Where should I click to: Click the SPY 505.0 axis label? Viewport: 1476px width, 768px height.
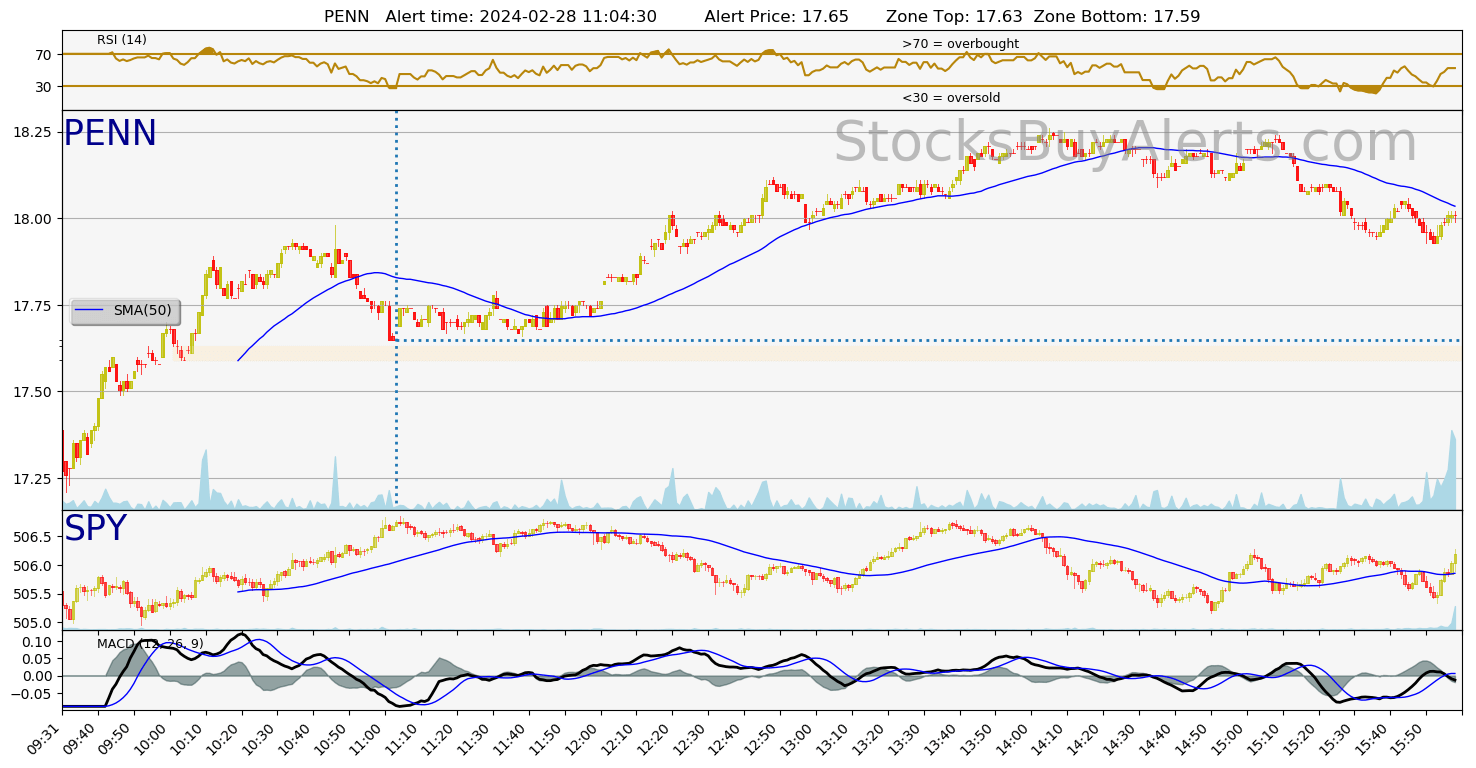(x=34, y=623)
